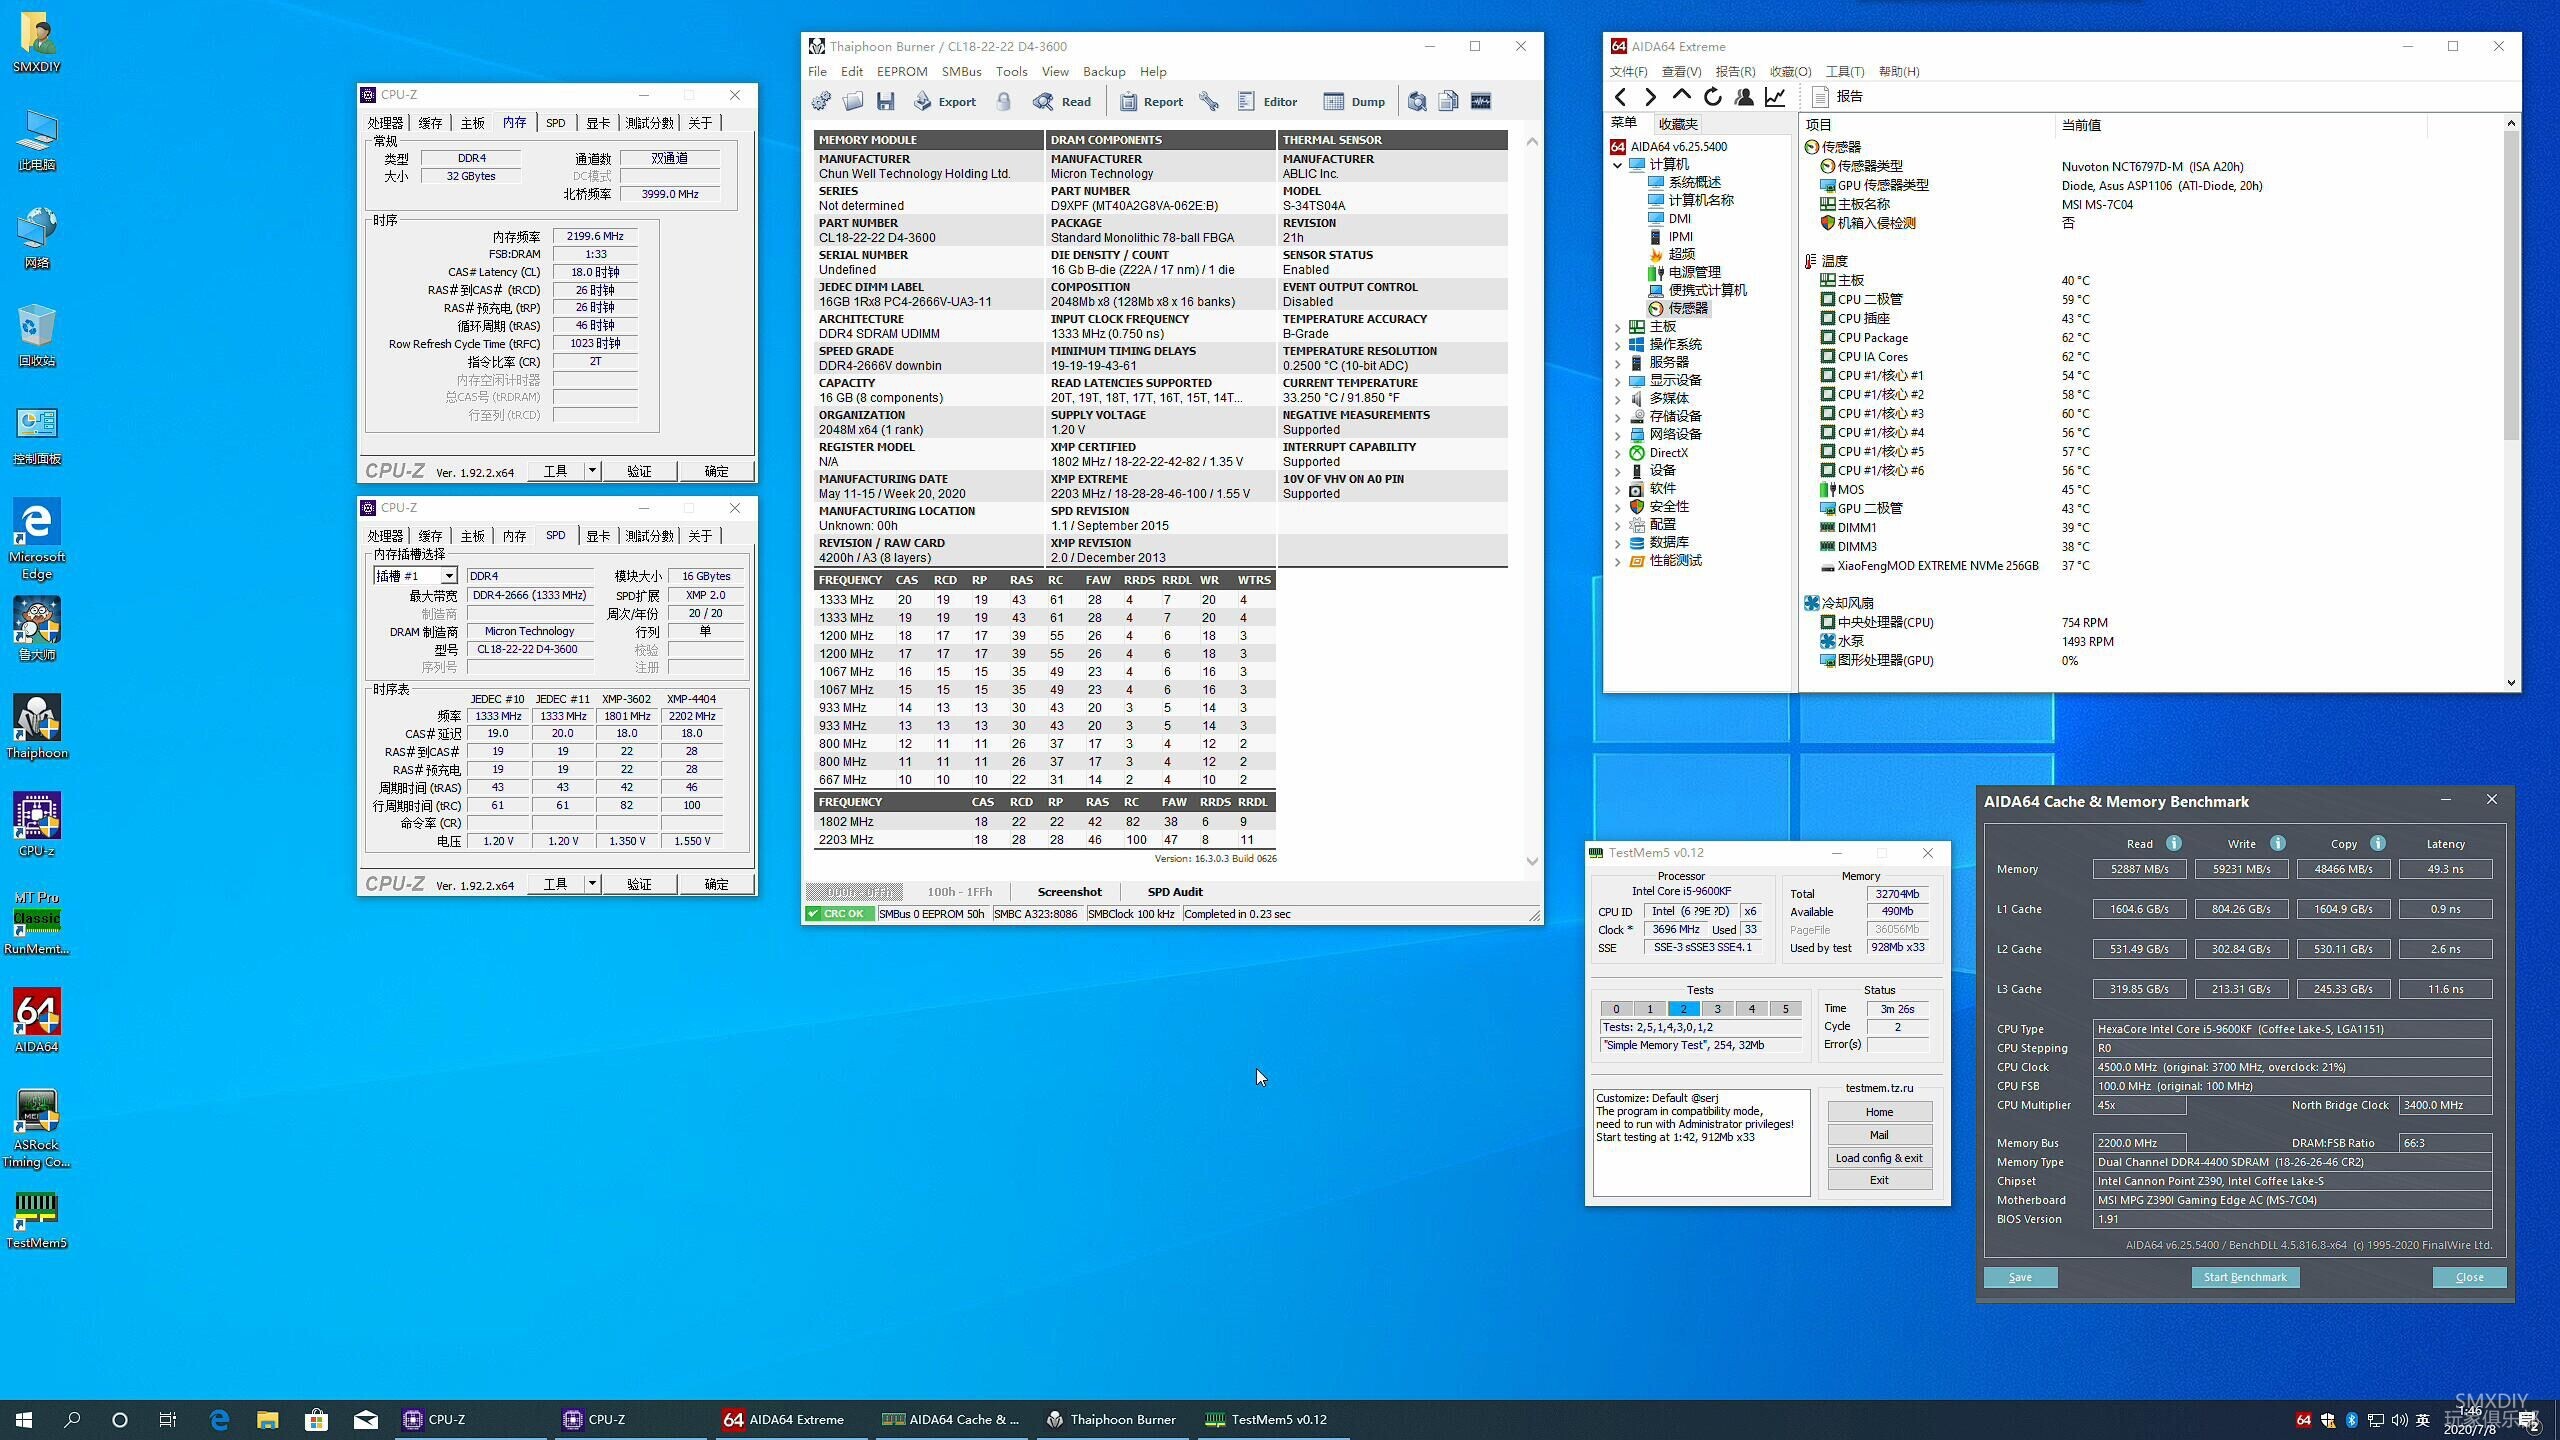
Task: Go back with AIDA64 left arrow icon
Action: (1621, 97)
